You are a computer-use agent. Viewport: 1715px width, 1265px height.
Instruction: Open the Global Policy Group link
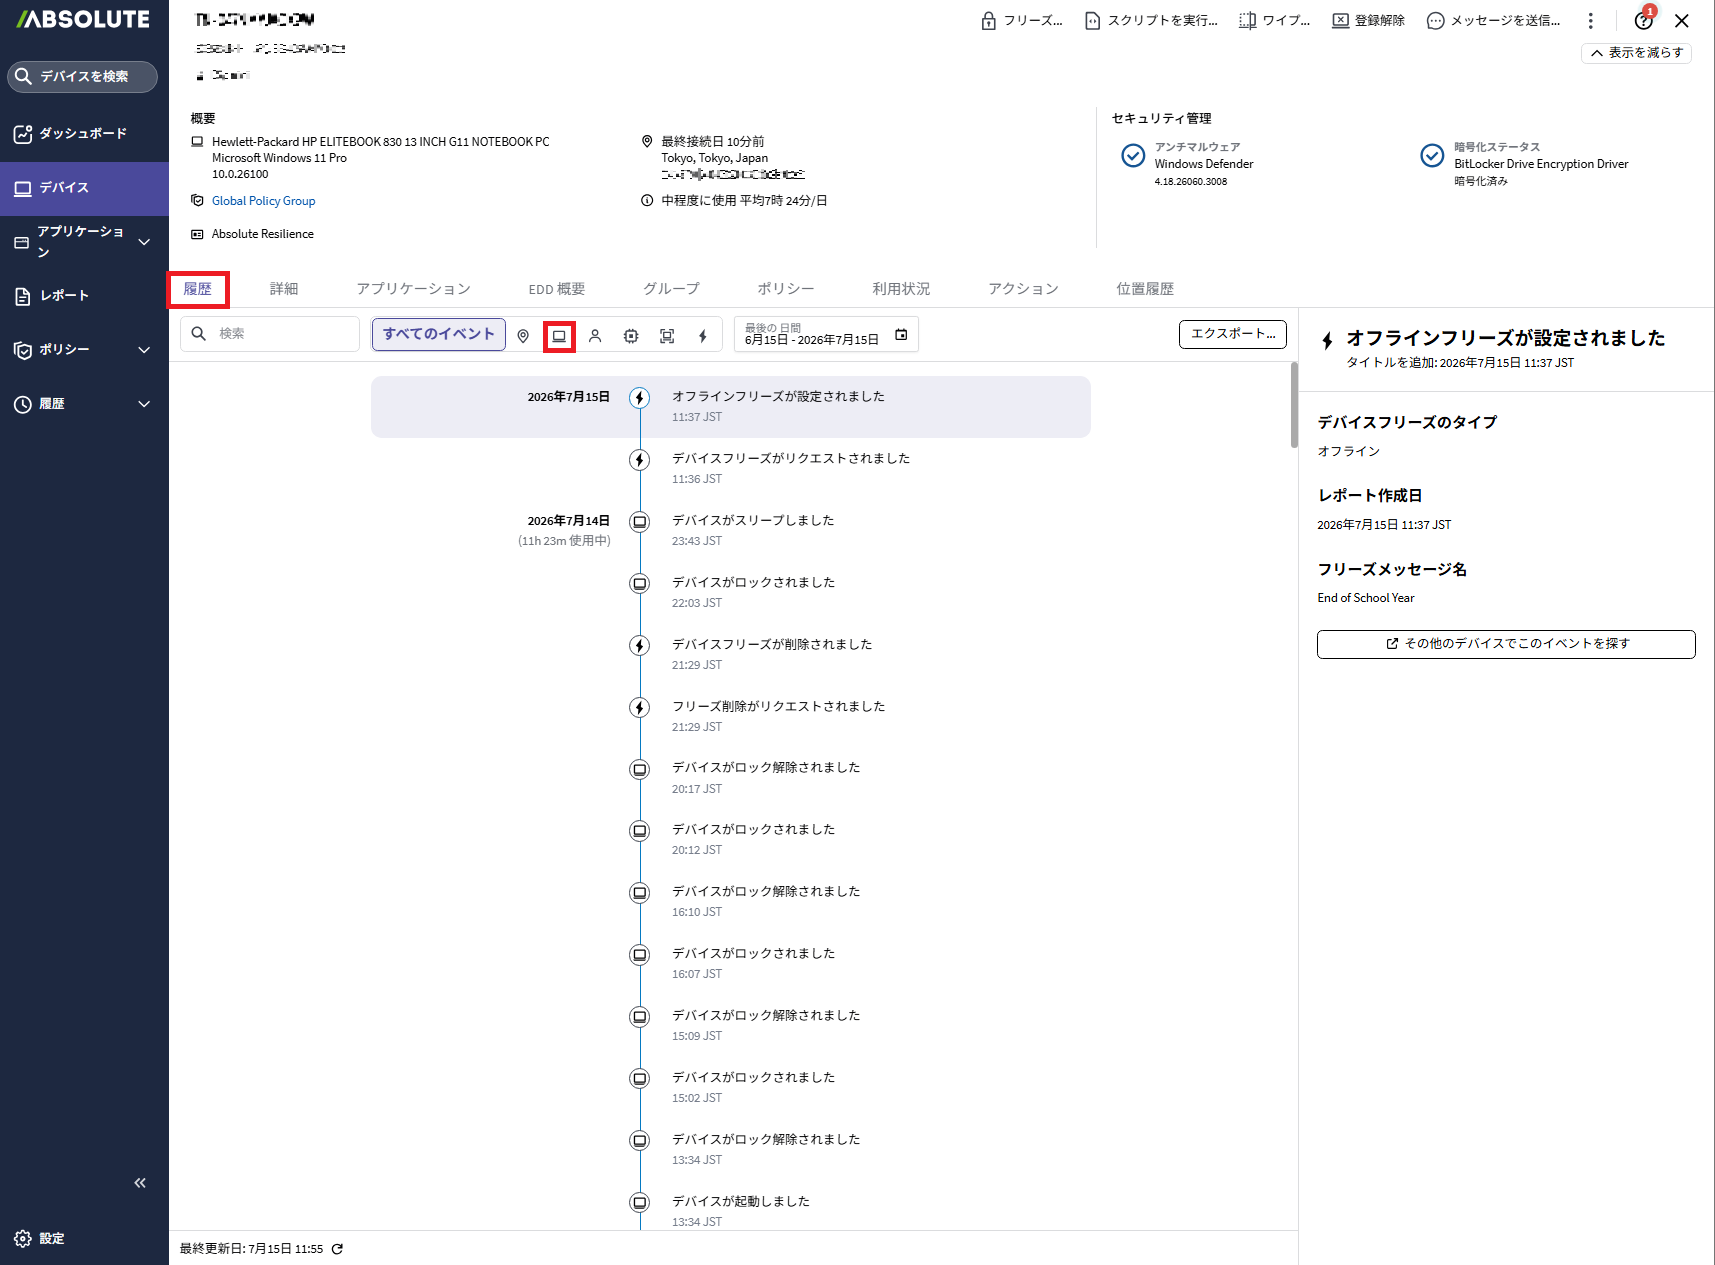click(263, 201)
